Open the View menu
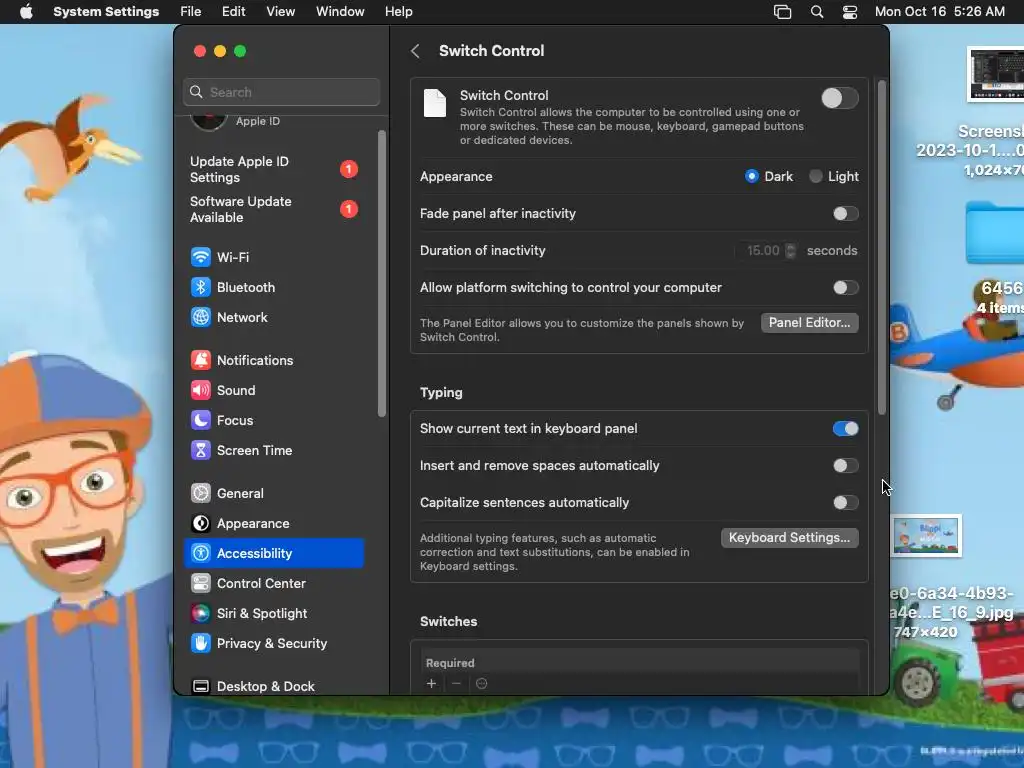1024x768 pixels. point(280,12)
